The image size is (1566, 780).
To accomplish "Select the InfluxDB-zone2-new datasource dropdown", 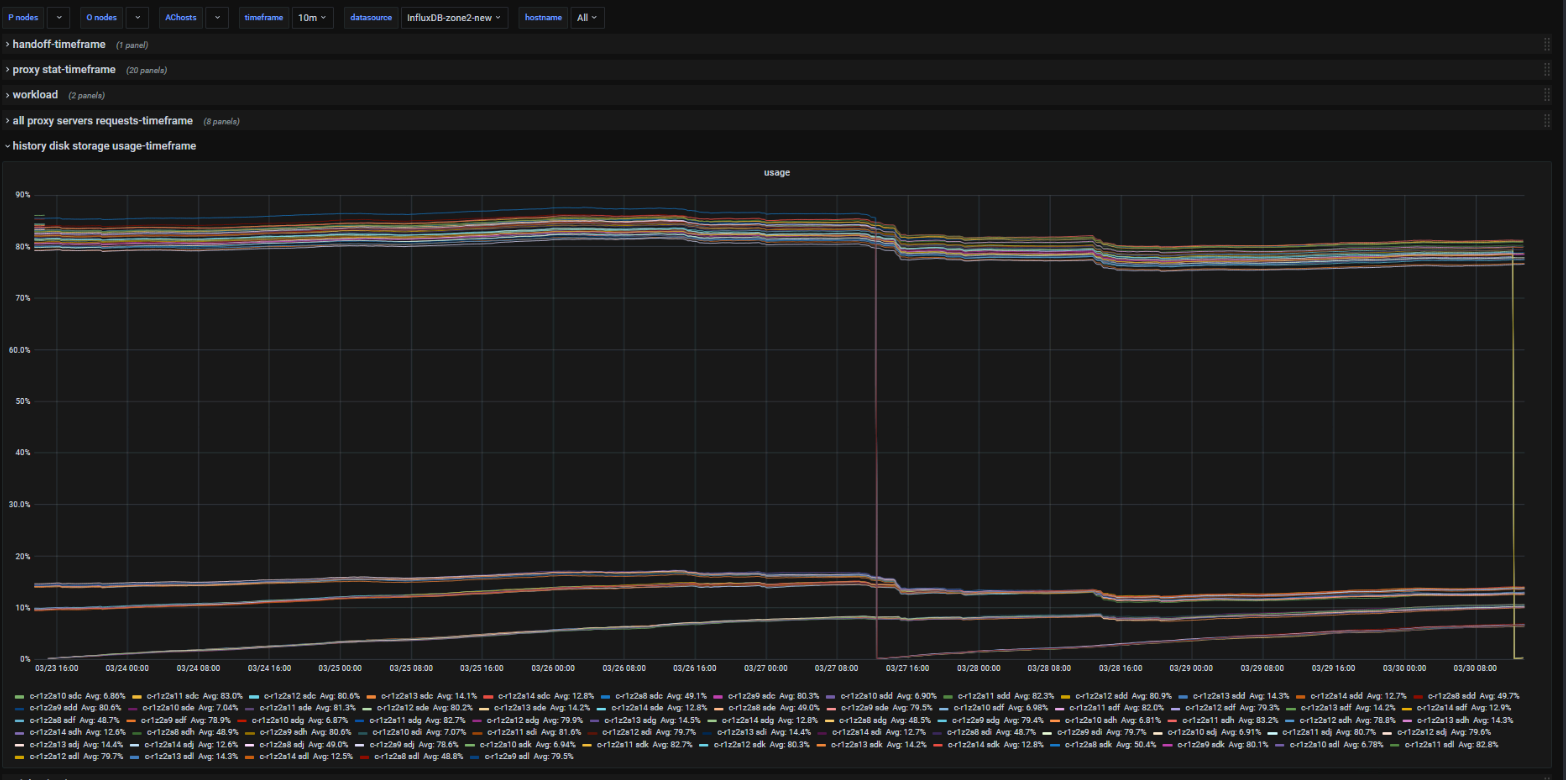I will [x=454, y=17].
